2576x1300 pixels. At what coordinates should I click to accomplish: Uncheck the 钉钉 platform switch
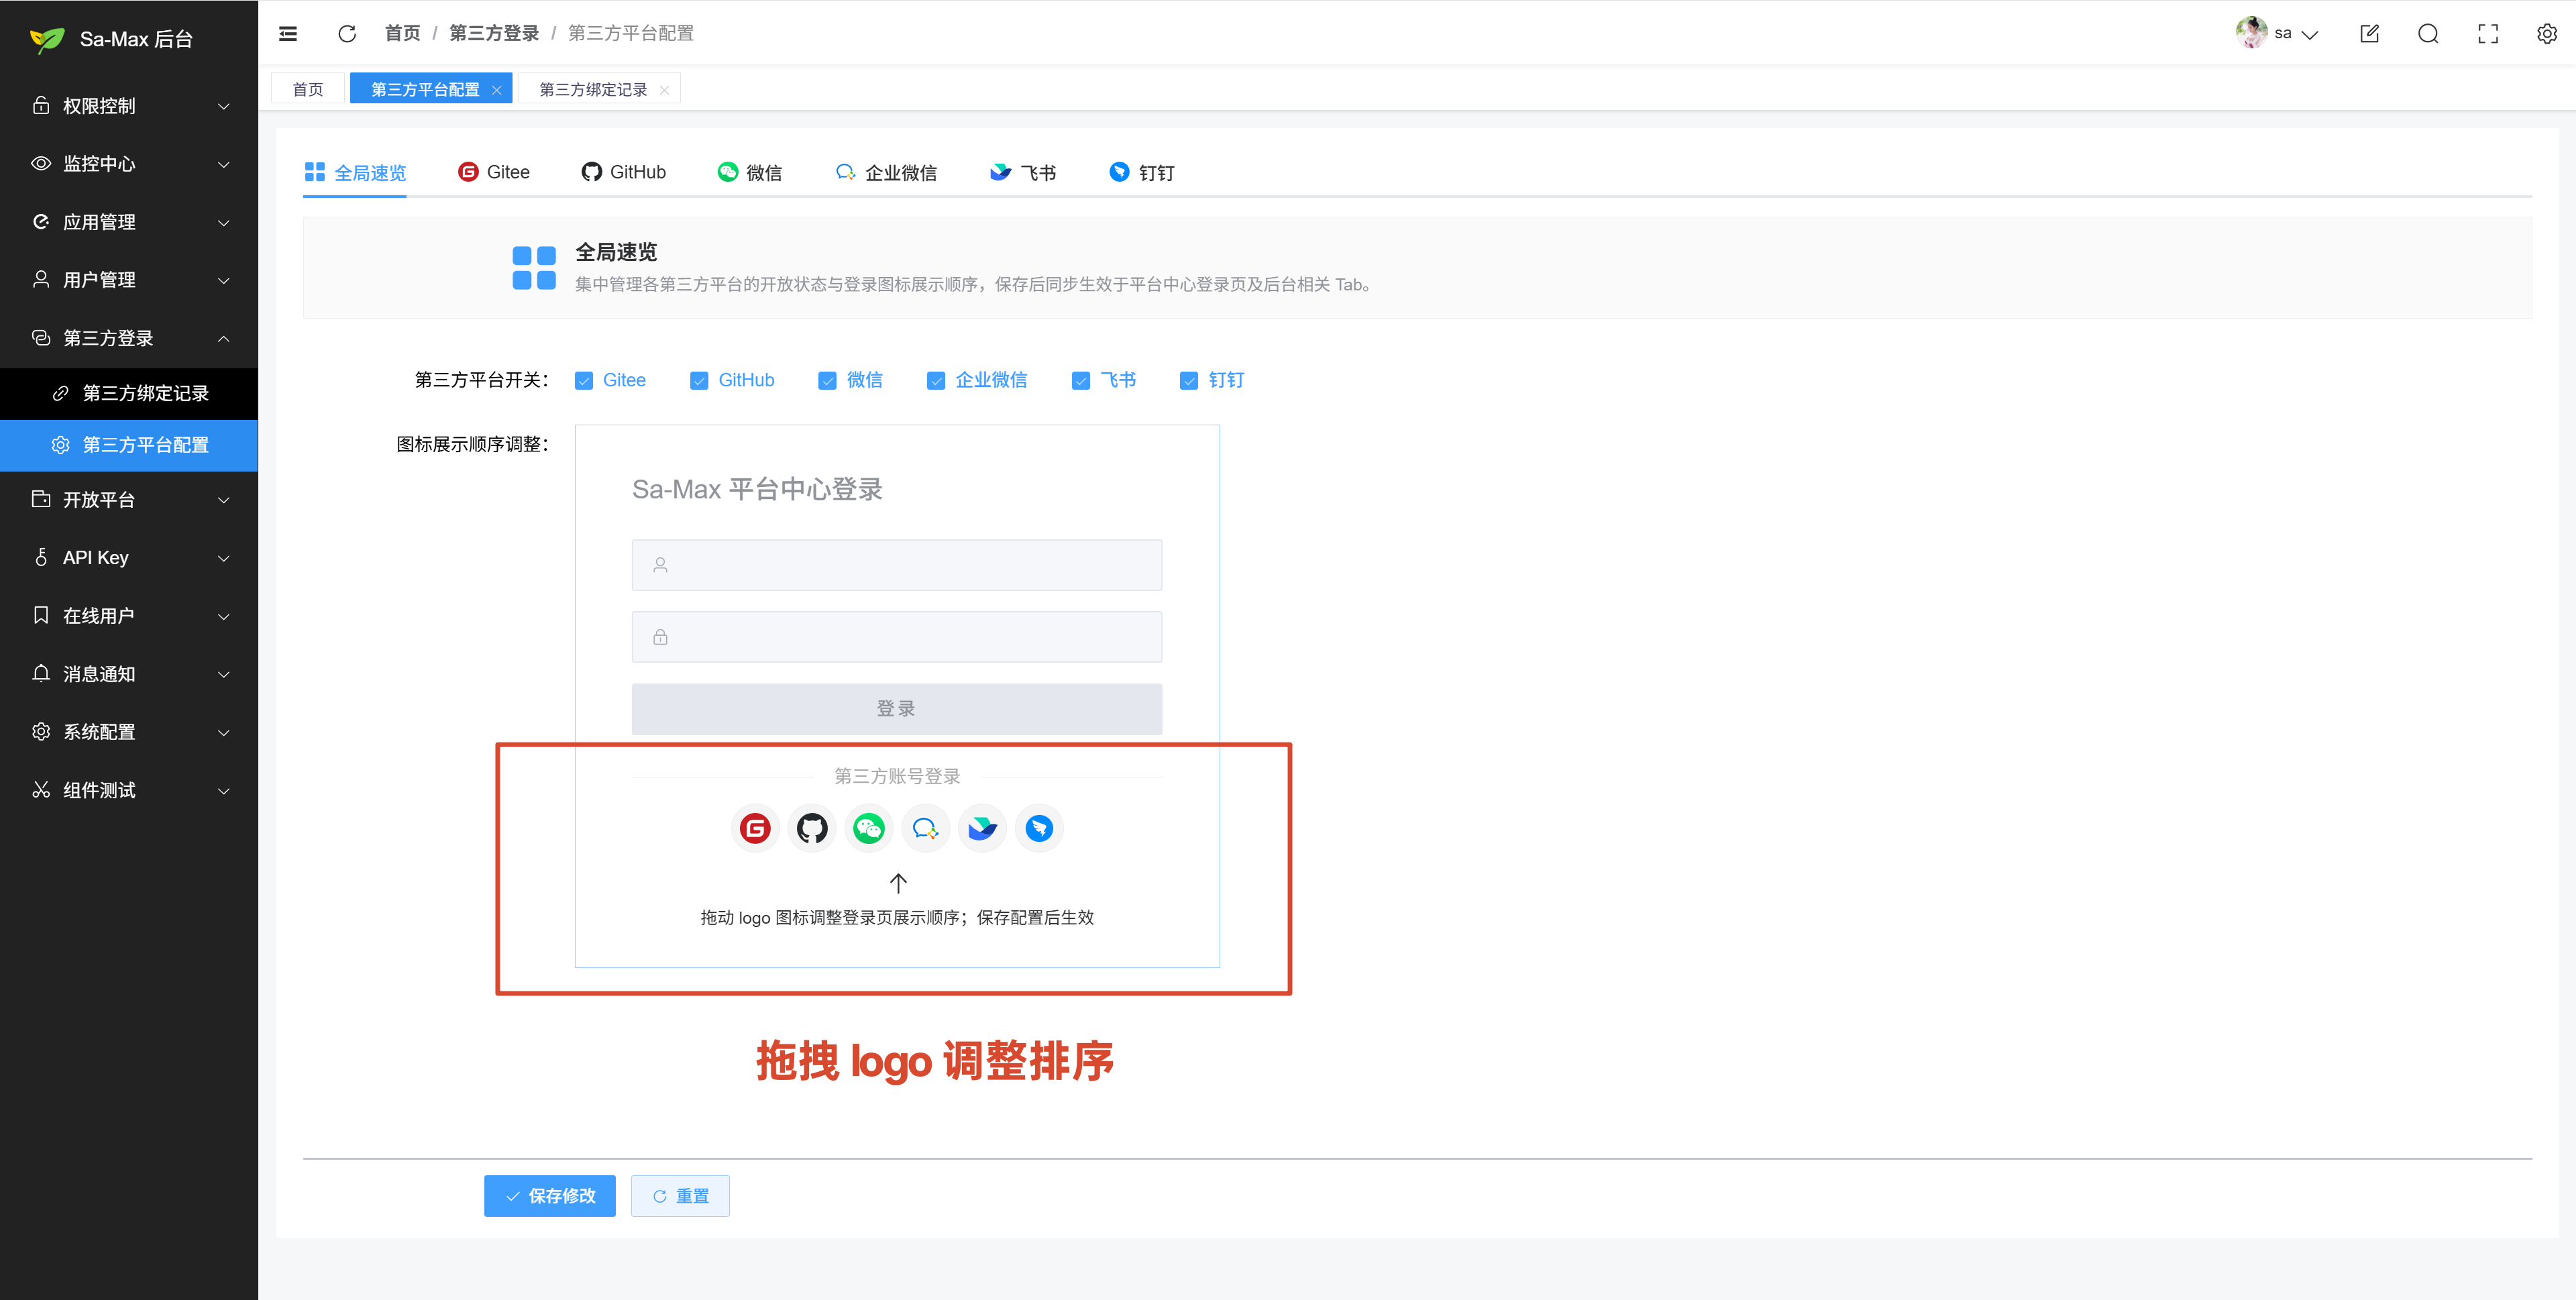[x=1189, y=381]
